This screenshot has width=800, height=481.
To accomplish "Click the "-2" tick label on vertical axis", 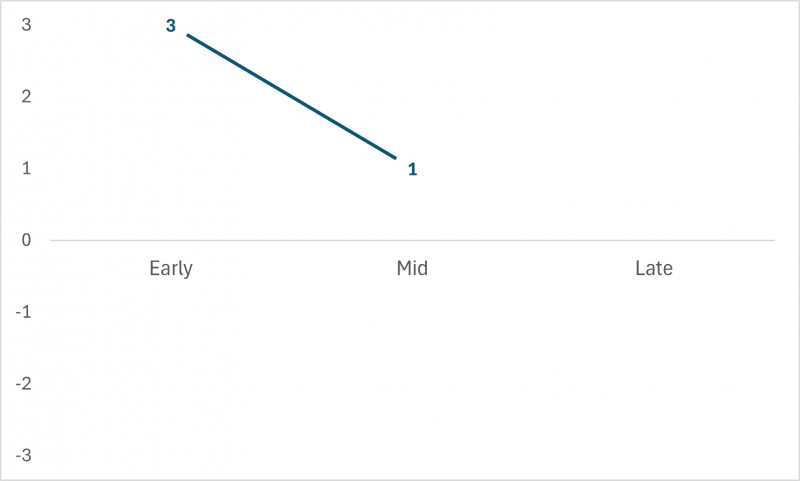I will pos(24,383).
